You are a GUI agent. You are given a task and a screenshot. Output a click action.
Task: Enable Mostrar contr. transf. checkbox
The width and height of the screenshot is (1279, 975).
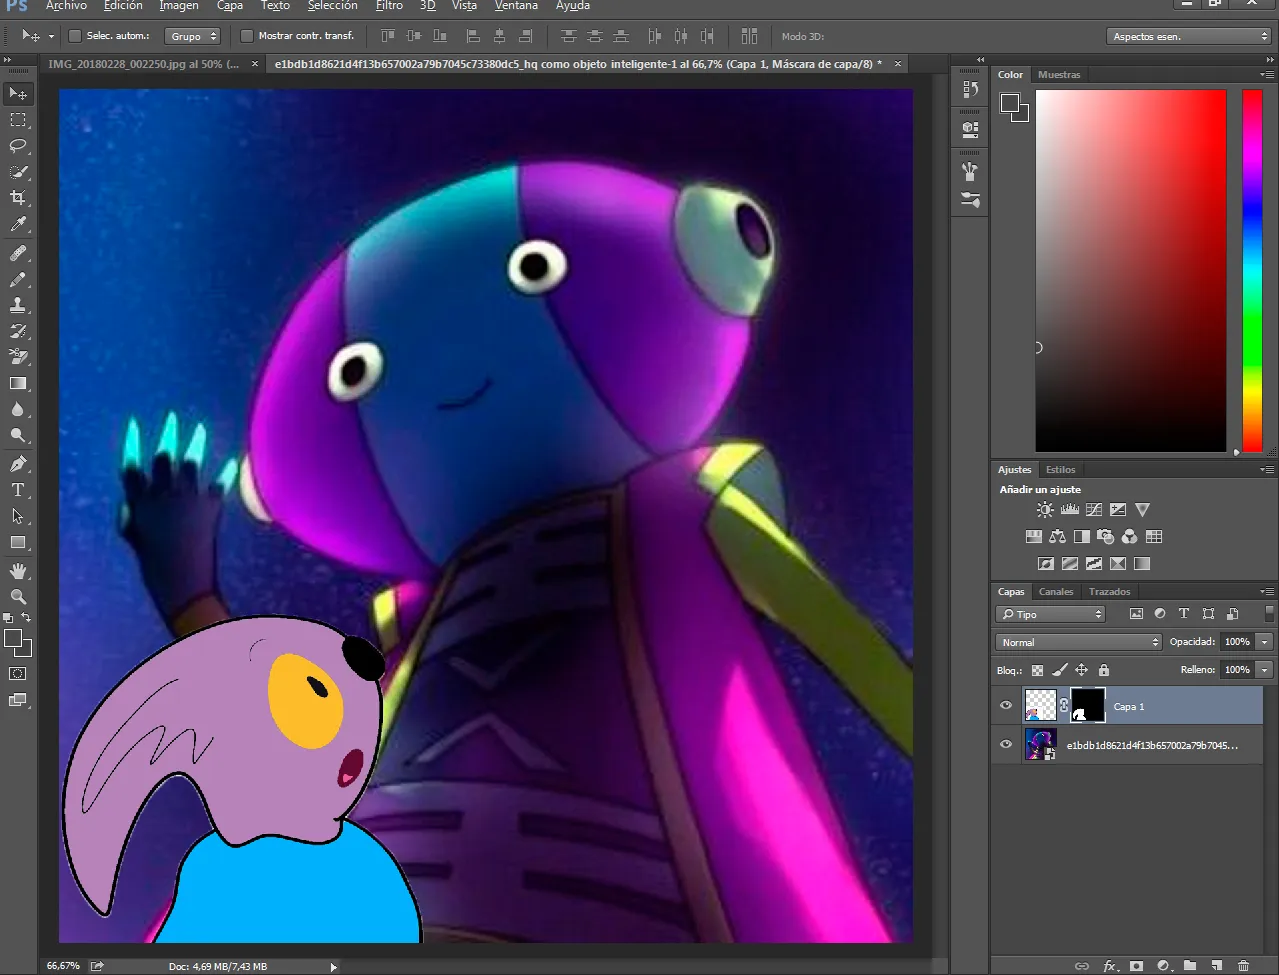coord(247,36)
